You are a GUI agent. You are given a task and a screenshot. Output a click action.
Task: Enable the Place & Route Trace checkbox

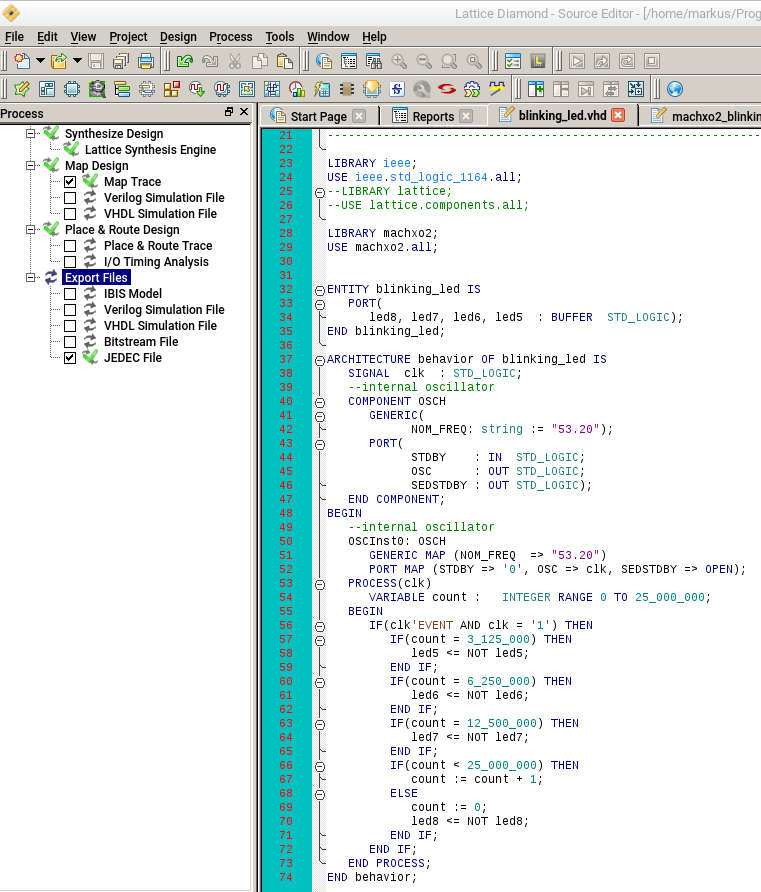click(x=70, y=246)
